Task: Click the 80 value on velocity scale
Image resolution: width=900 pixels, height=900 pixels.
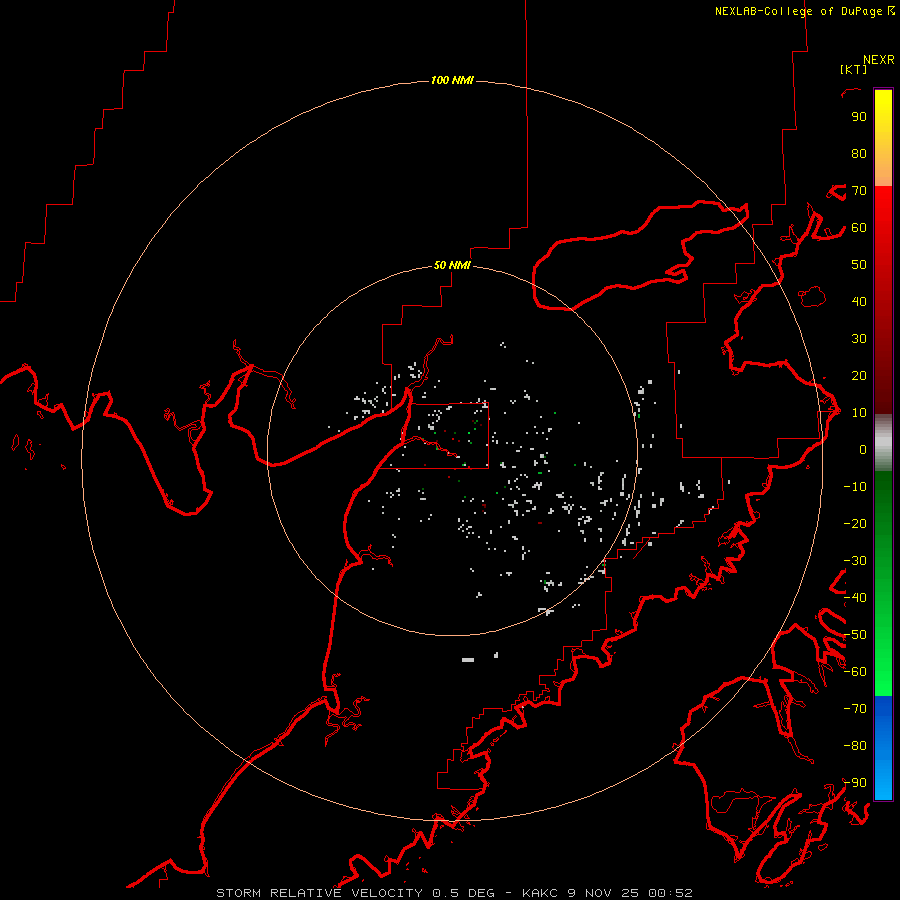Action: pyautogui.click(x=859, y=154)
